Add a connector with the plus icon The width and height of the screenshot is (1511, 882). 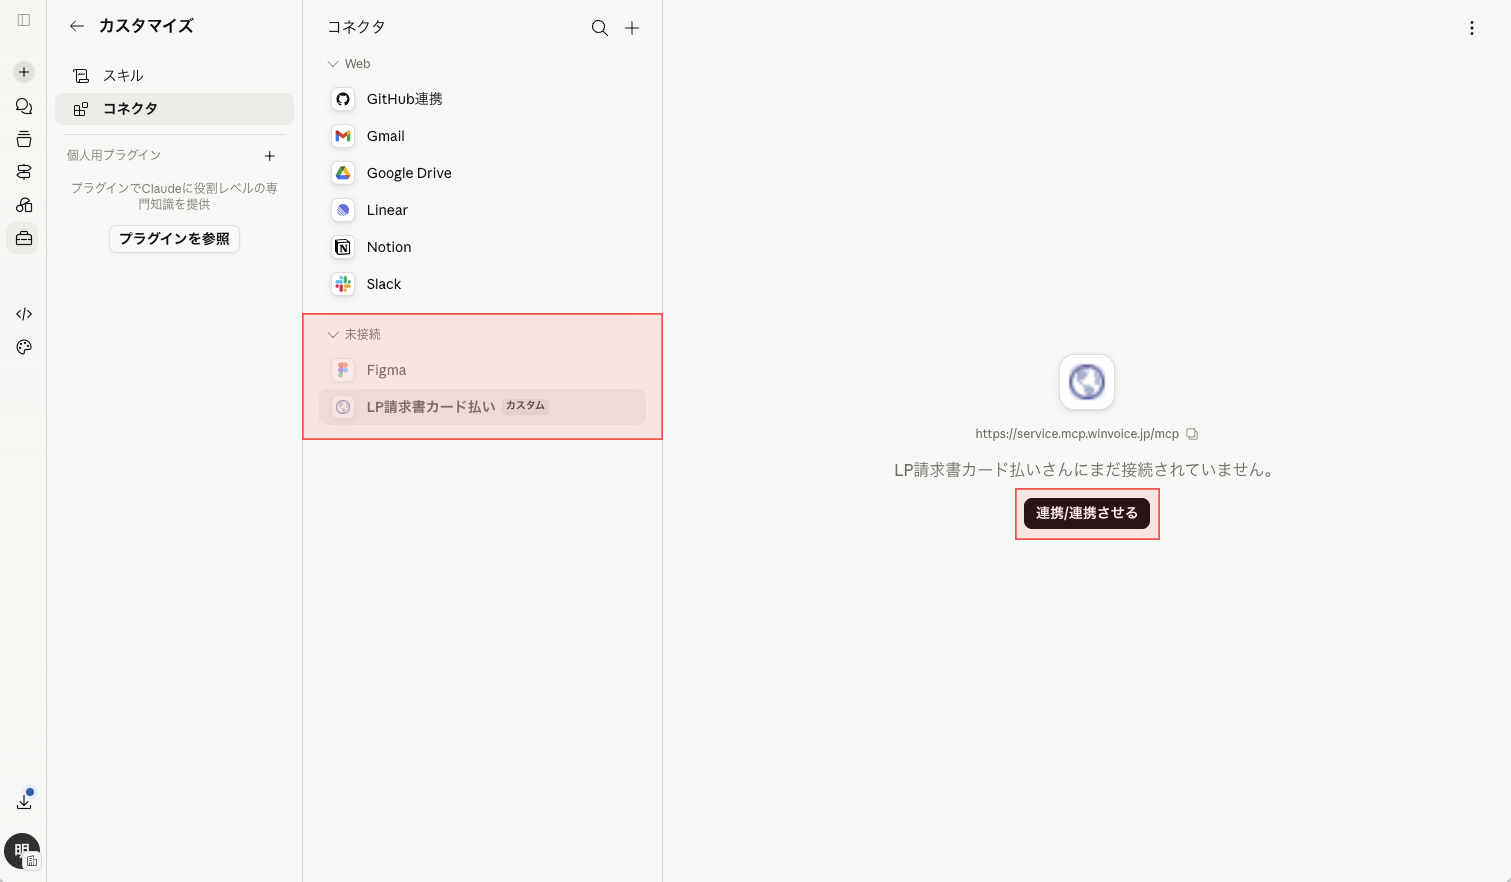632,28
